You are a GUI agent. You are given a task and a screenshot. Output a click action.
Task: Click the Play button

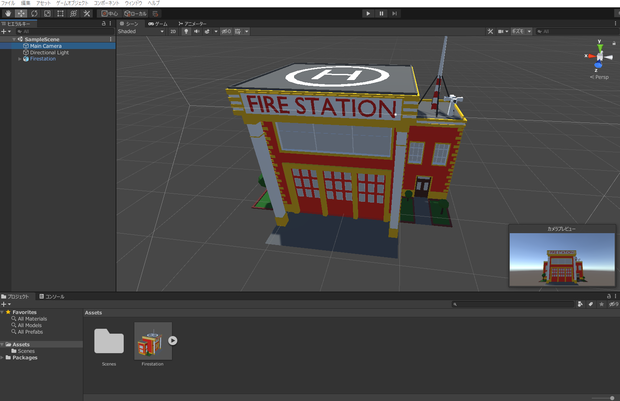[x=368, y=13]
